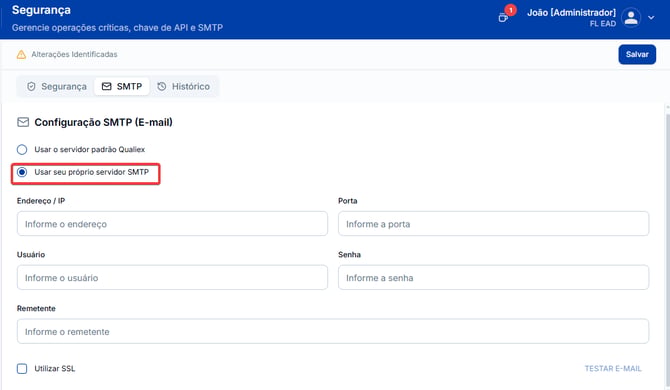Switch to the Segurança tab
This screenshot has height=390, width=670.
coord(57,86)
